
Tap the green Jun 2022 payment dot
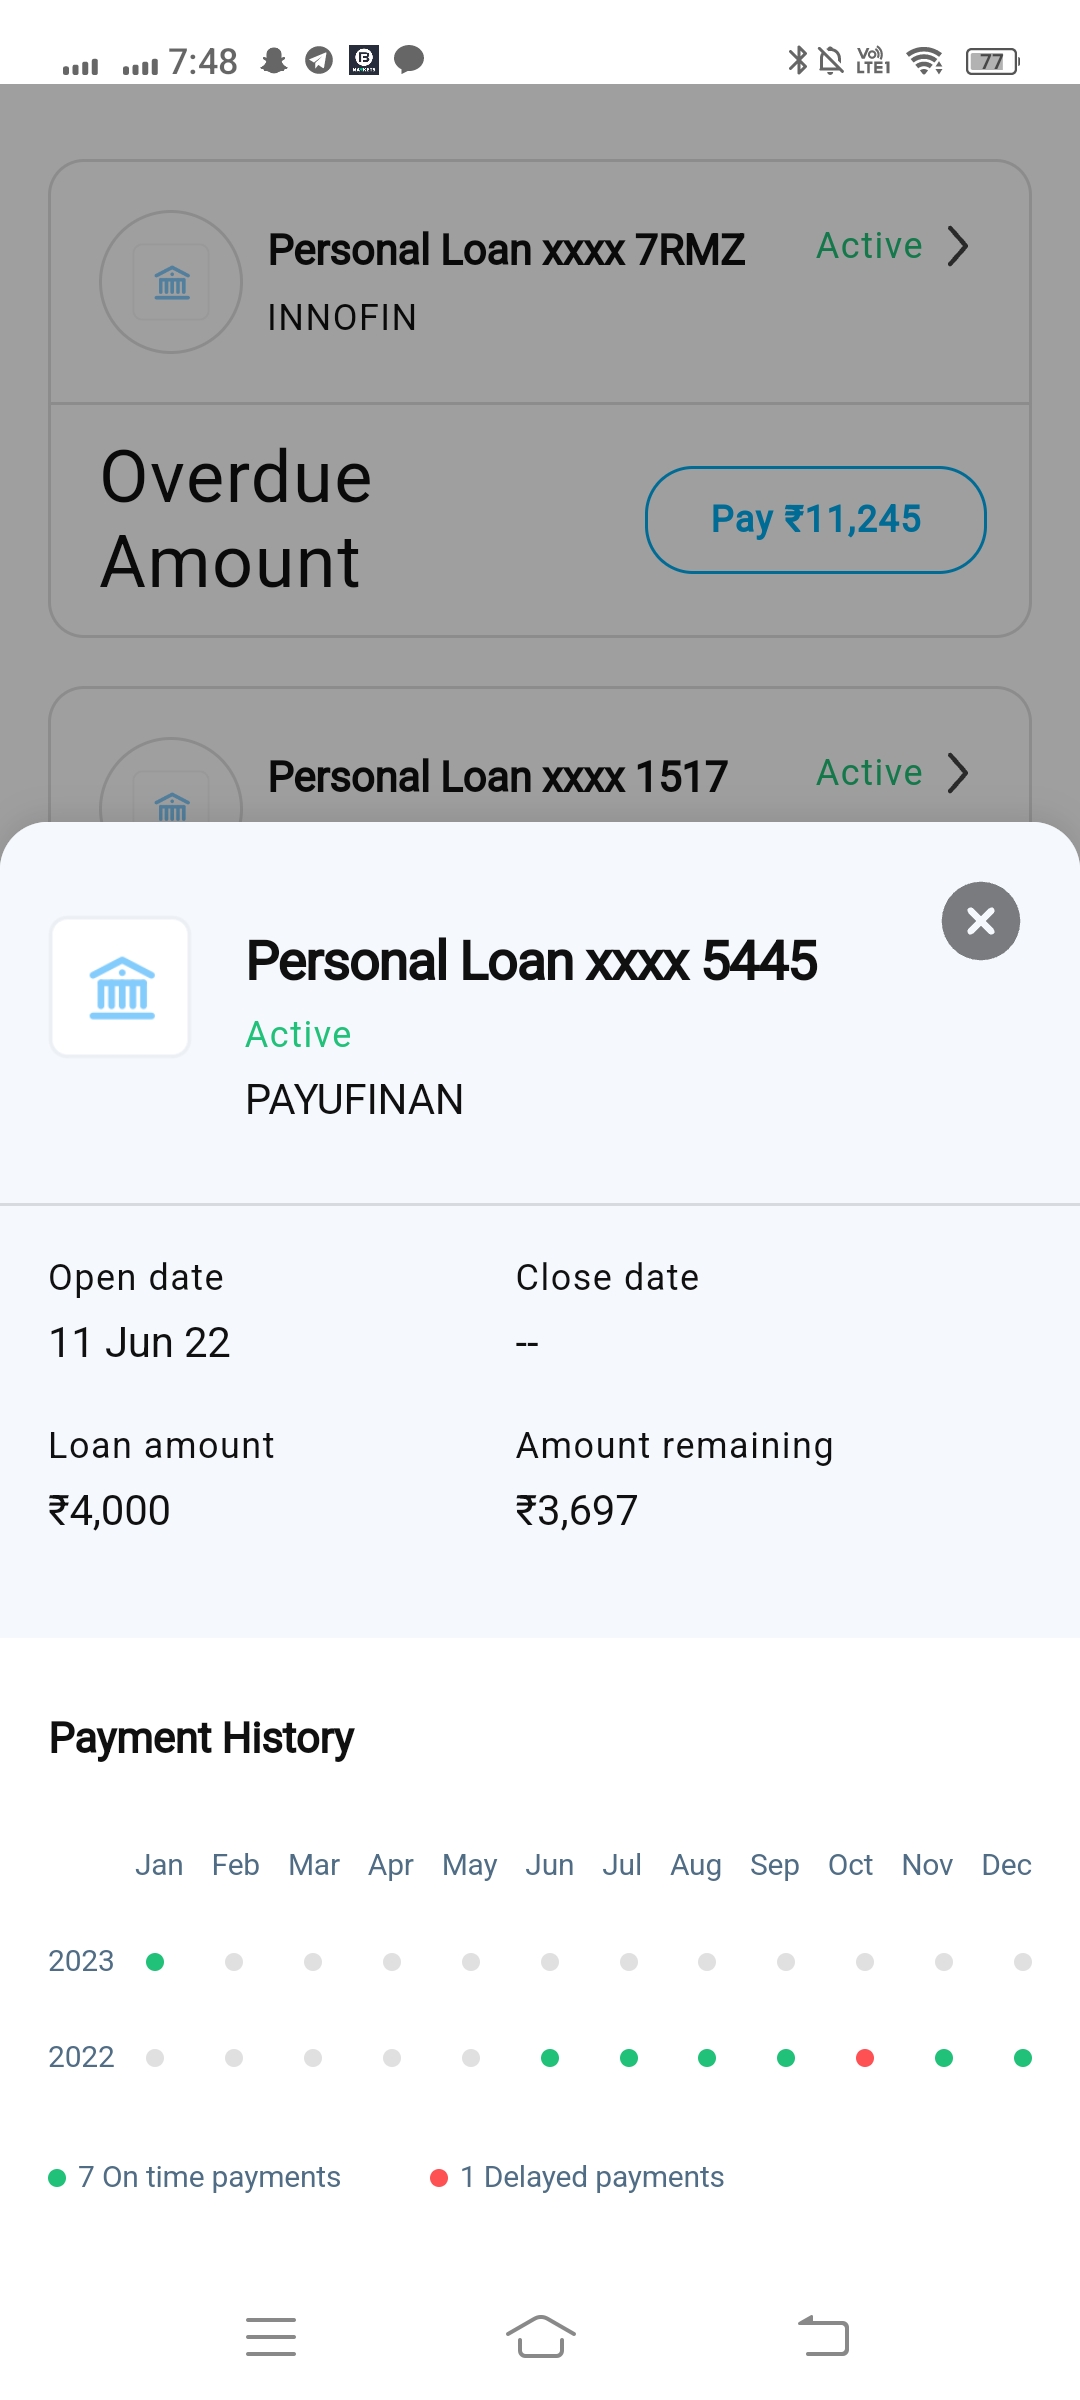click(x=550, y=2058)
